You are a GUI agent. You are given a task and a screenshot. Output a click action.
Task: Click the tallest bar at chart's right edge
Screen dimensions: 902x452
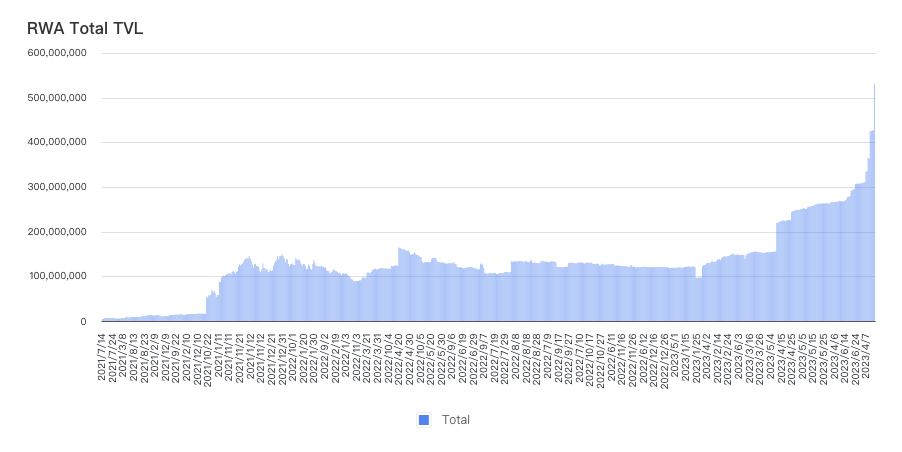click(x=874, y=200)
